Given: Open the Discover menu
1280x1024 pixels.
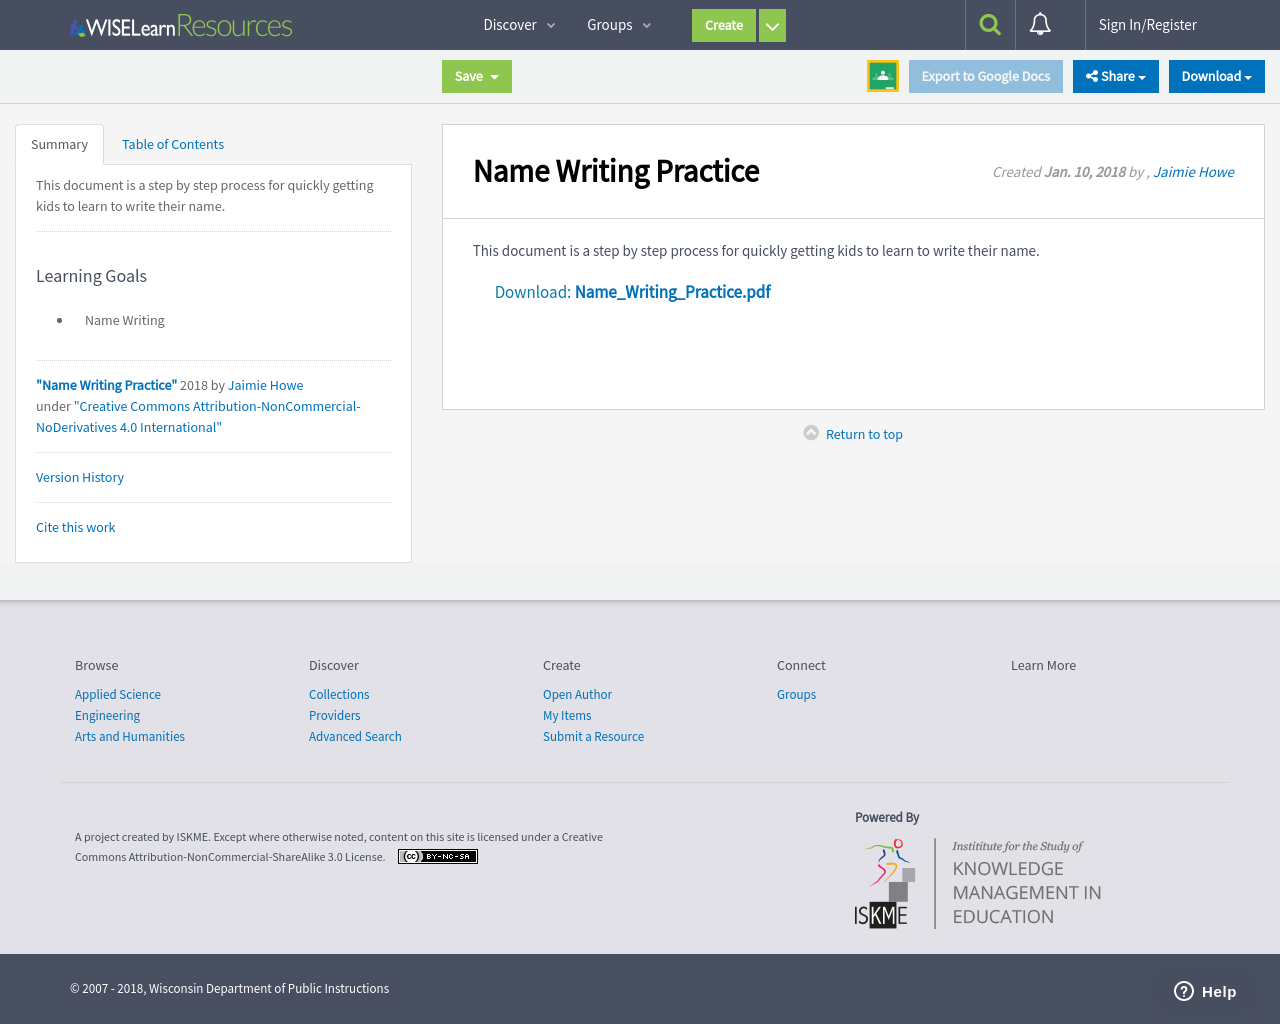Looking at the screenshot, I should coord(519,25).
